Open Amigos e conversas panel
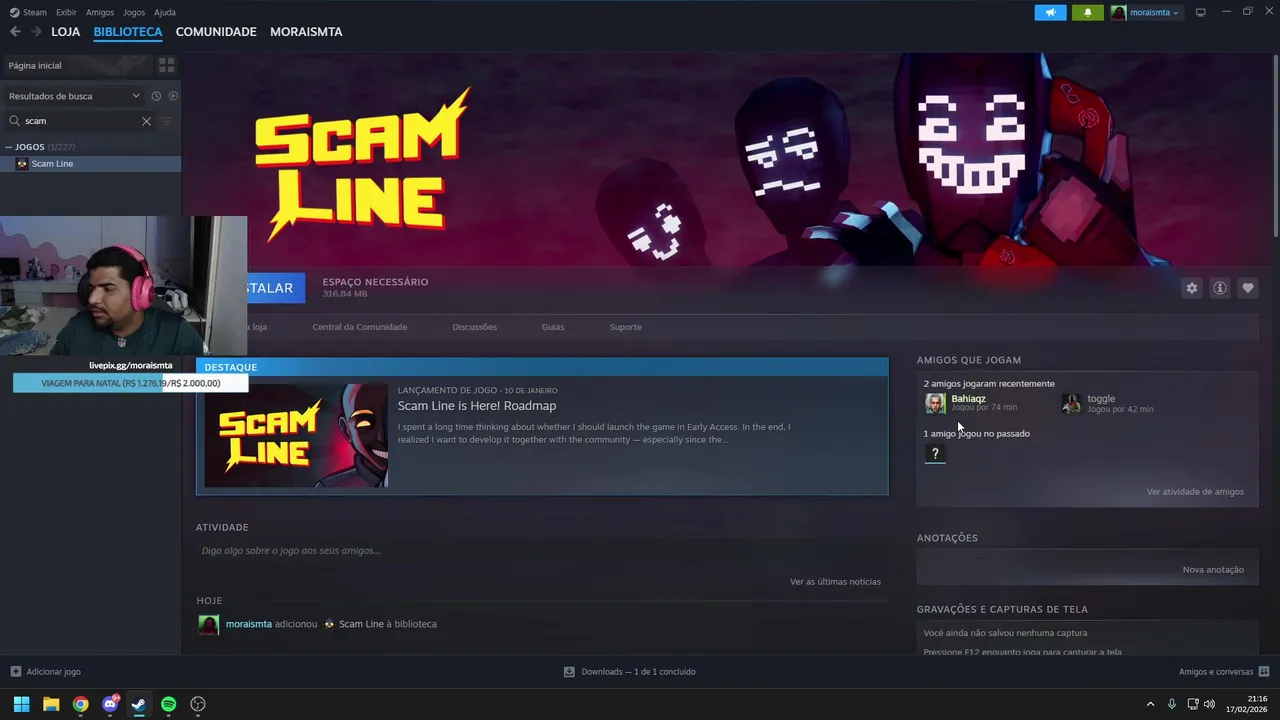The image size is (1280, 720). (x=1224, y=672)
